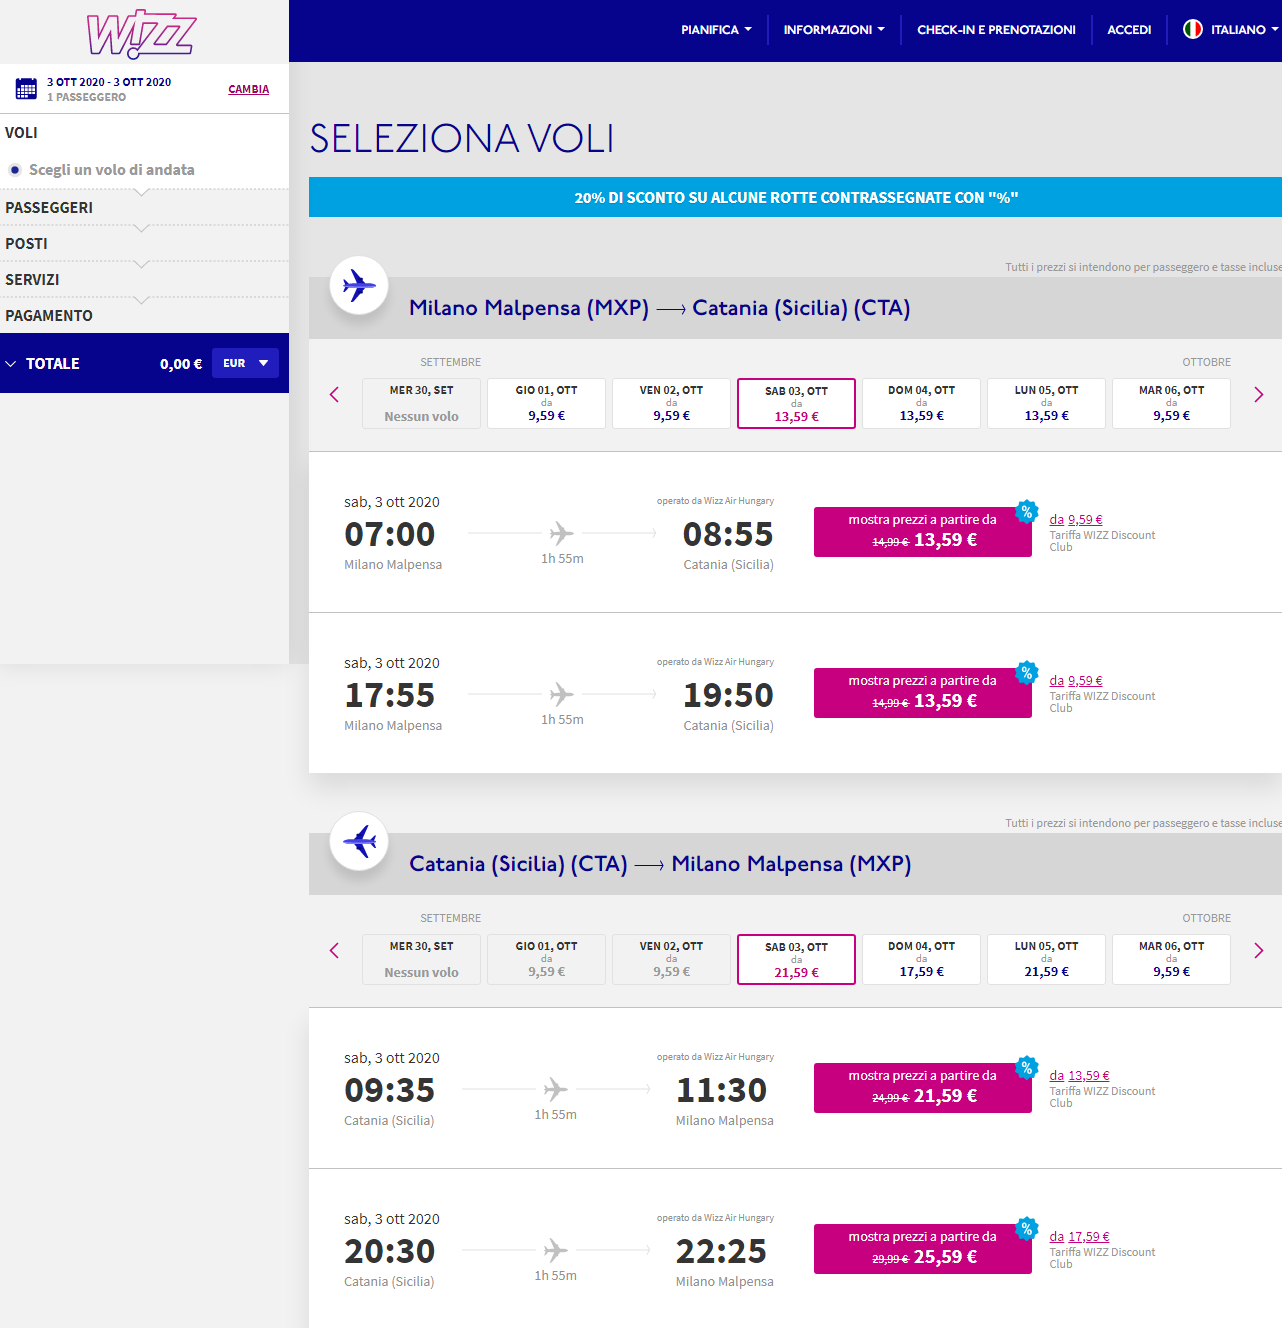Viewport: 1282px width, 1328px height.
Task: Show earlier dates for Catania–Milano flights
Action: click(334, 951)
